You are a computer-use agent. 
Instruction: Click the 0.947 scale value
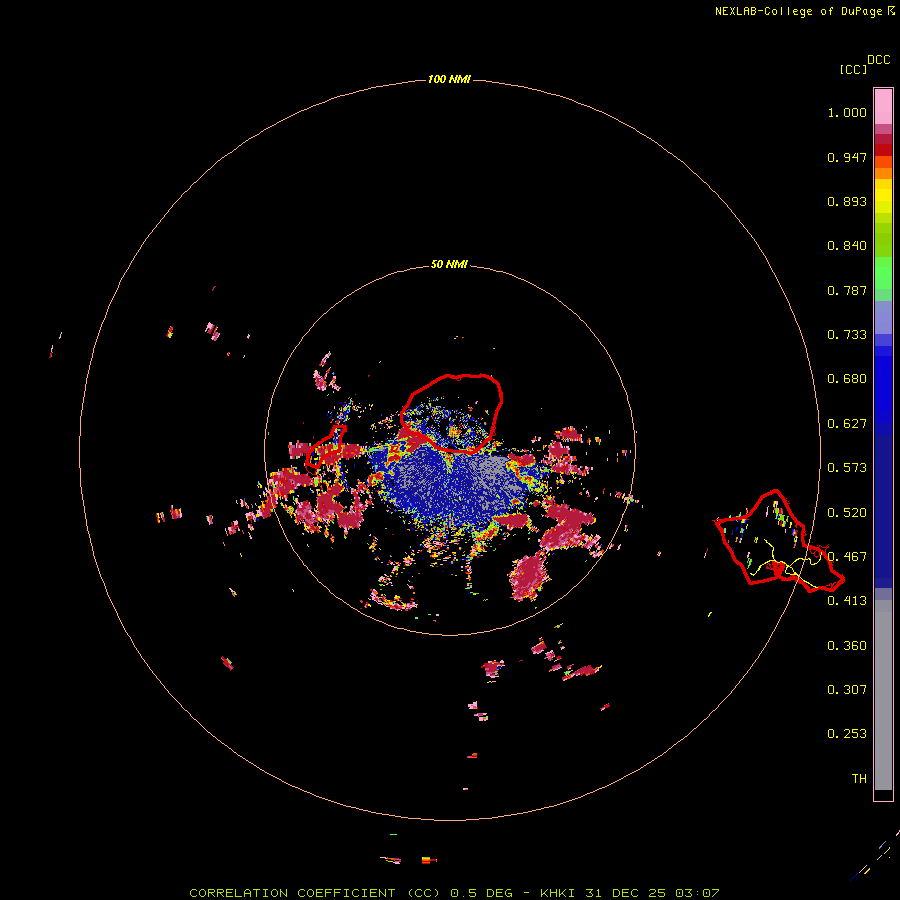point(847,157)
